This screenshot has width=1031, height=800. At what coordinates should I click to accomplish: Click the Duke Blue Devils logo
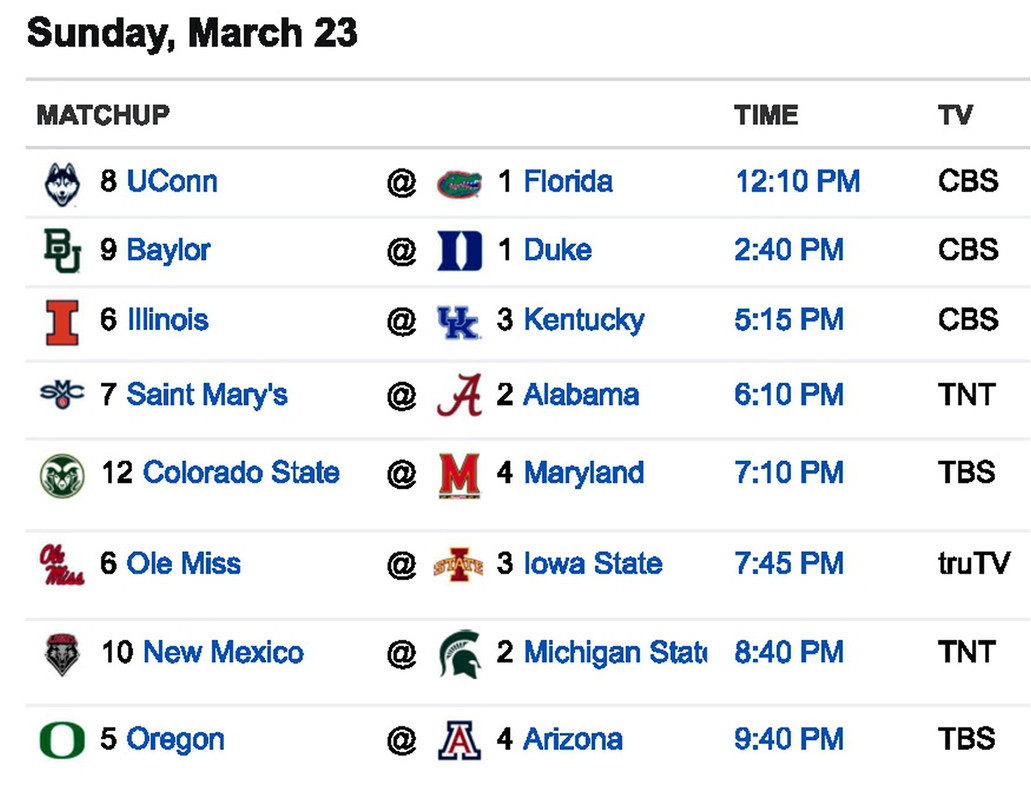(x=459, y=251)
